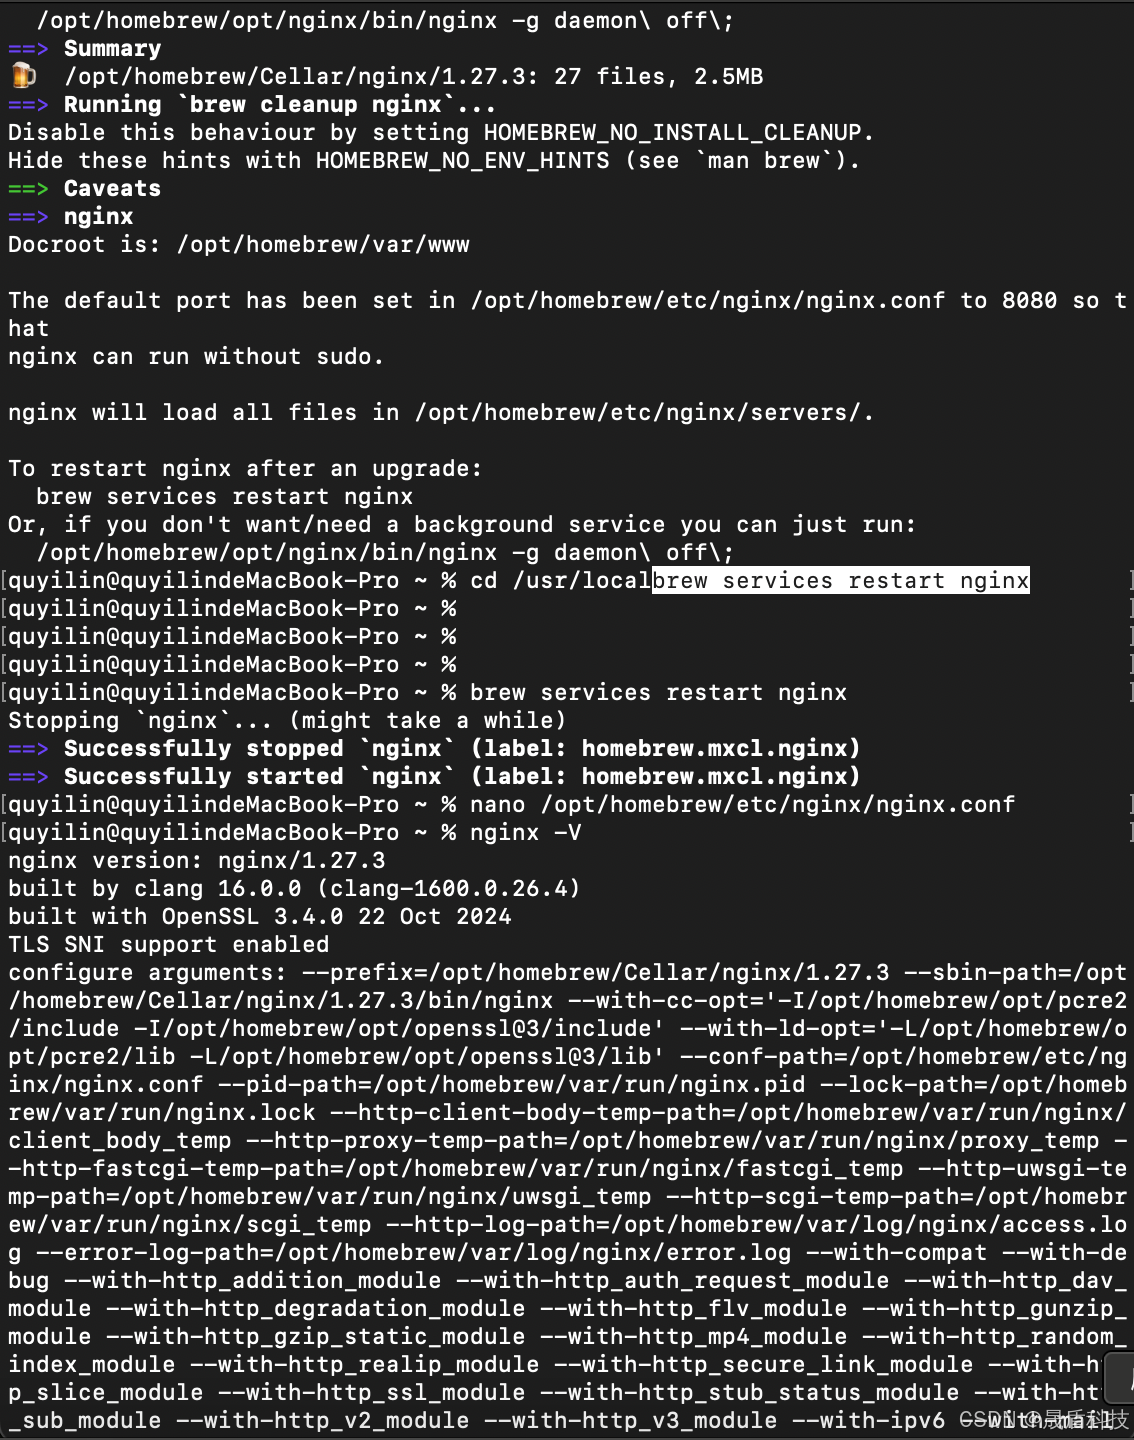1134x1440 pixels.
Task: Click the Docroot path /opt/homebrew/var/www
Action: [x=323, y=245]
